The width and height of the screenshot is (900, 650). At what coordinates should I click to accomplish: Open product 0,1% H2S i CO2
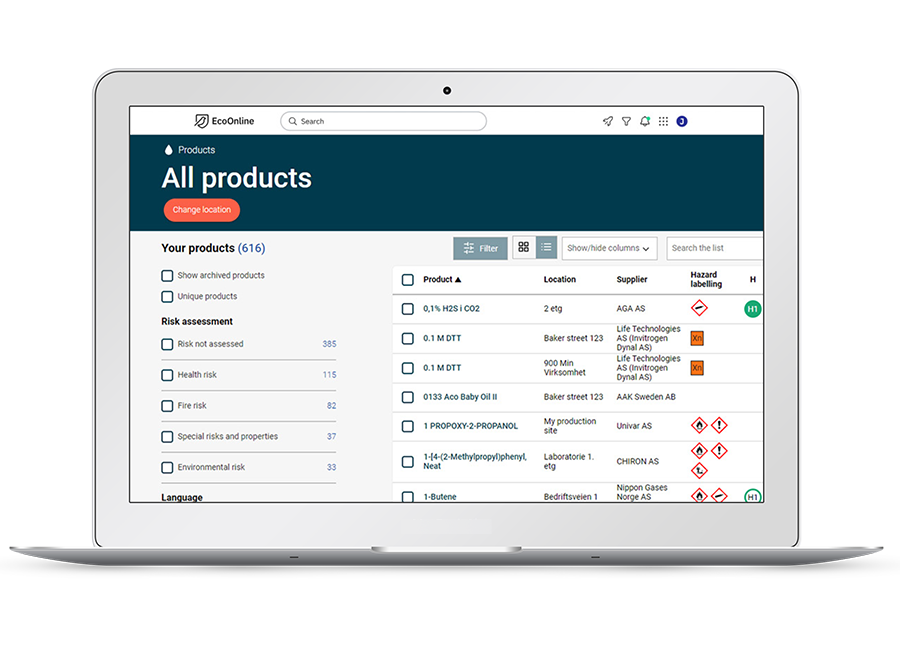coord(451,308)
